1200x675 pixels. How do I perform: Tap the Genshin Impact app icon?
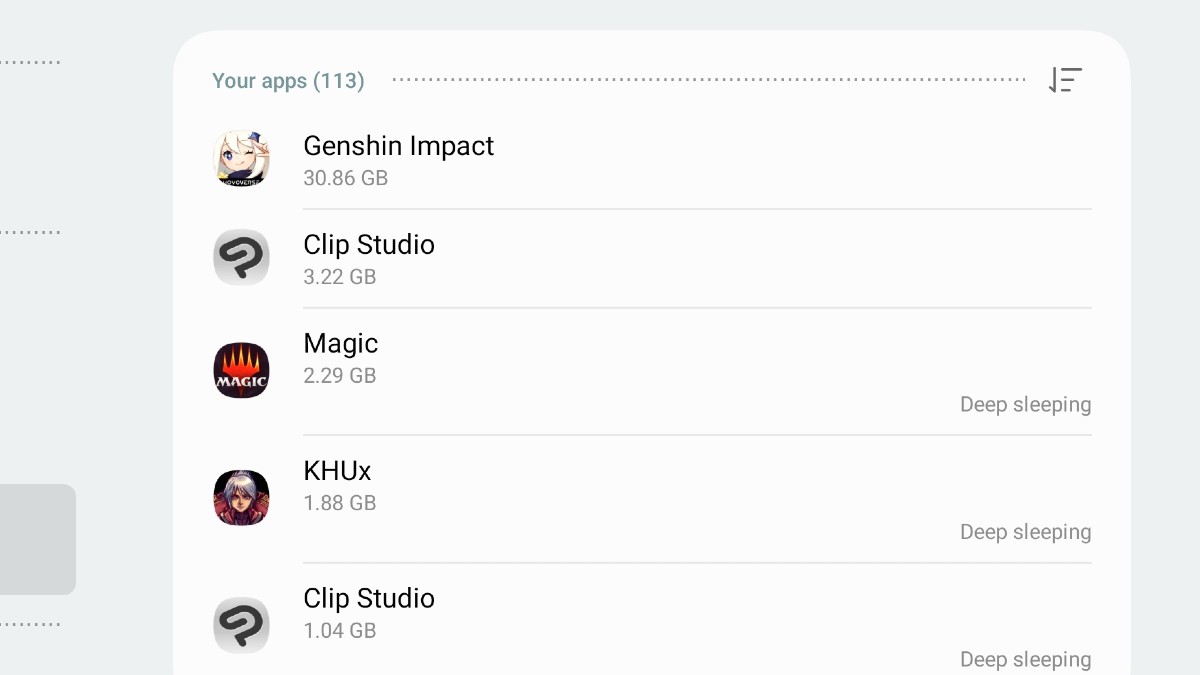pyautogui.click(x=242, y=159)
